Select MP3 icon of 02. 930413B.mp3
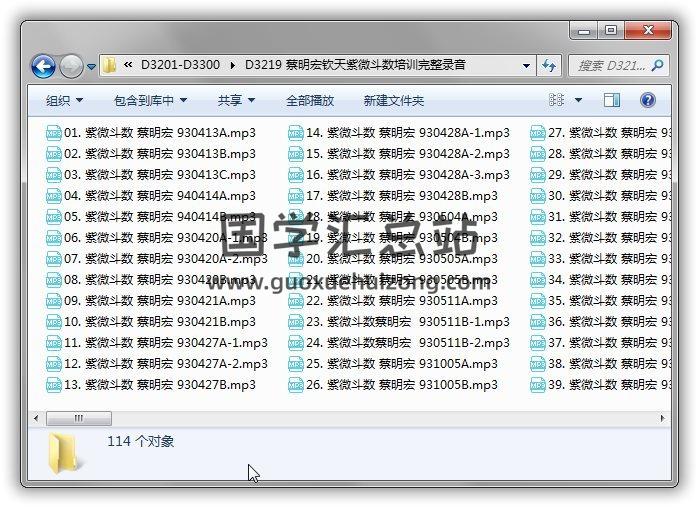Viewport: 699px width, 508px height. (53, 154)
